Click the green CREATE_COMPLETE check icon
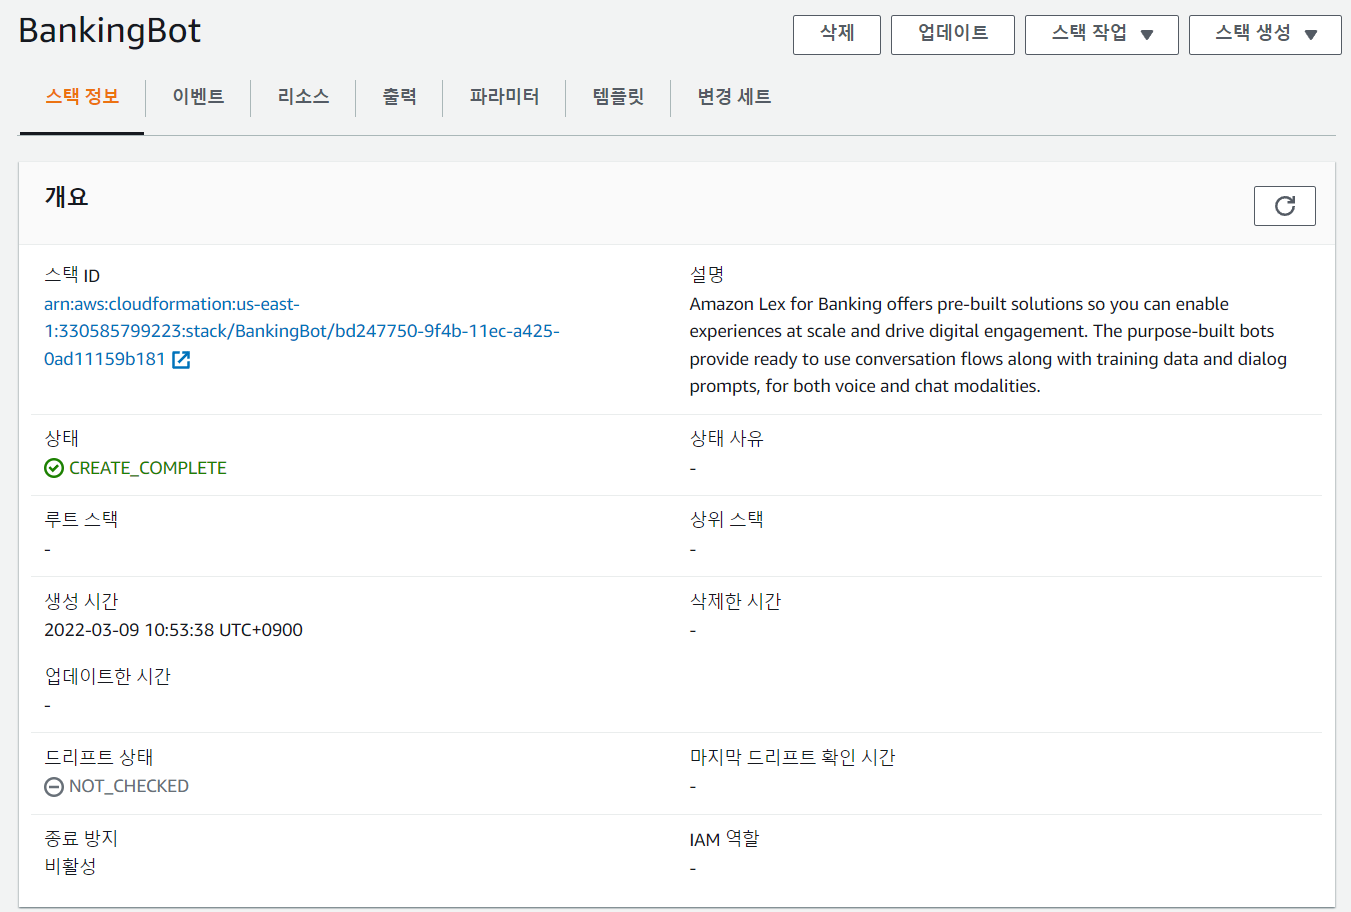Viewport: 1351px width, 912px height. coord(54,468)
